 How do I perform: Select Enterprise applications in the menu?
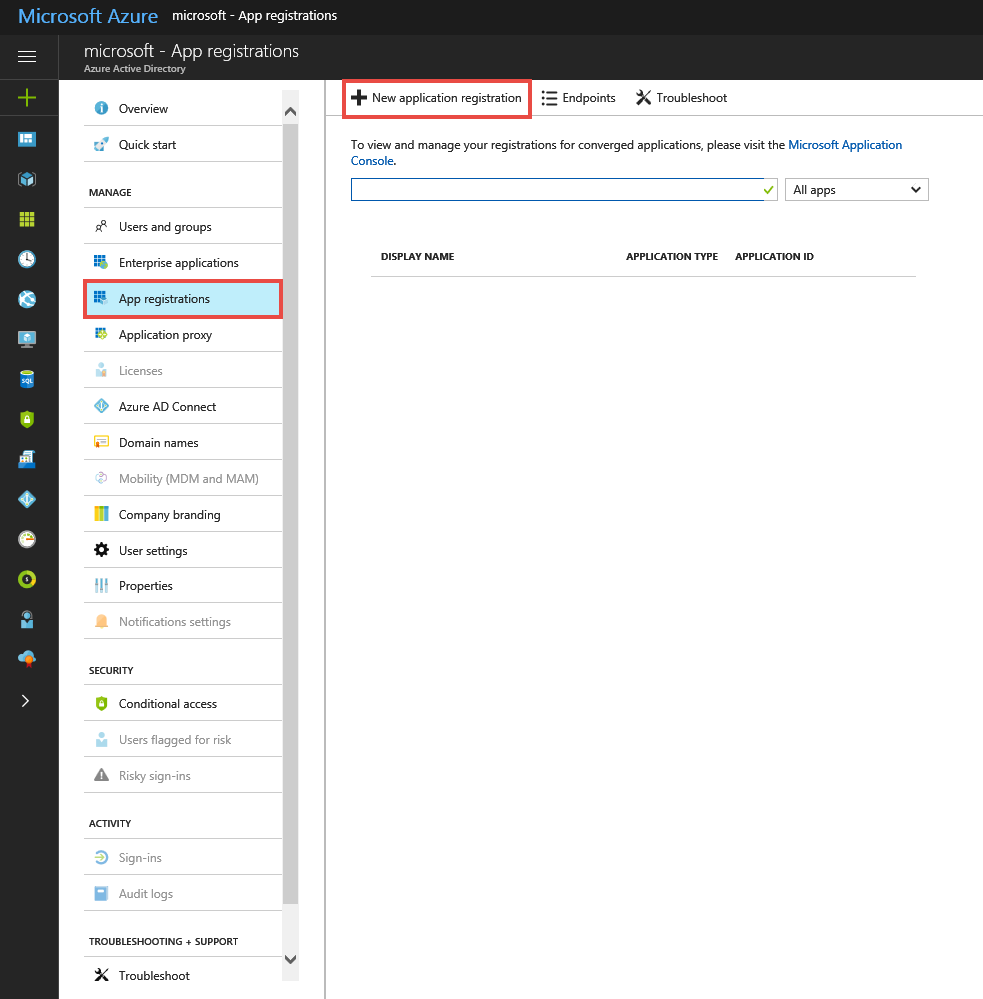178,263
